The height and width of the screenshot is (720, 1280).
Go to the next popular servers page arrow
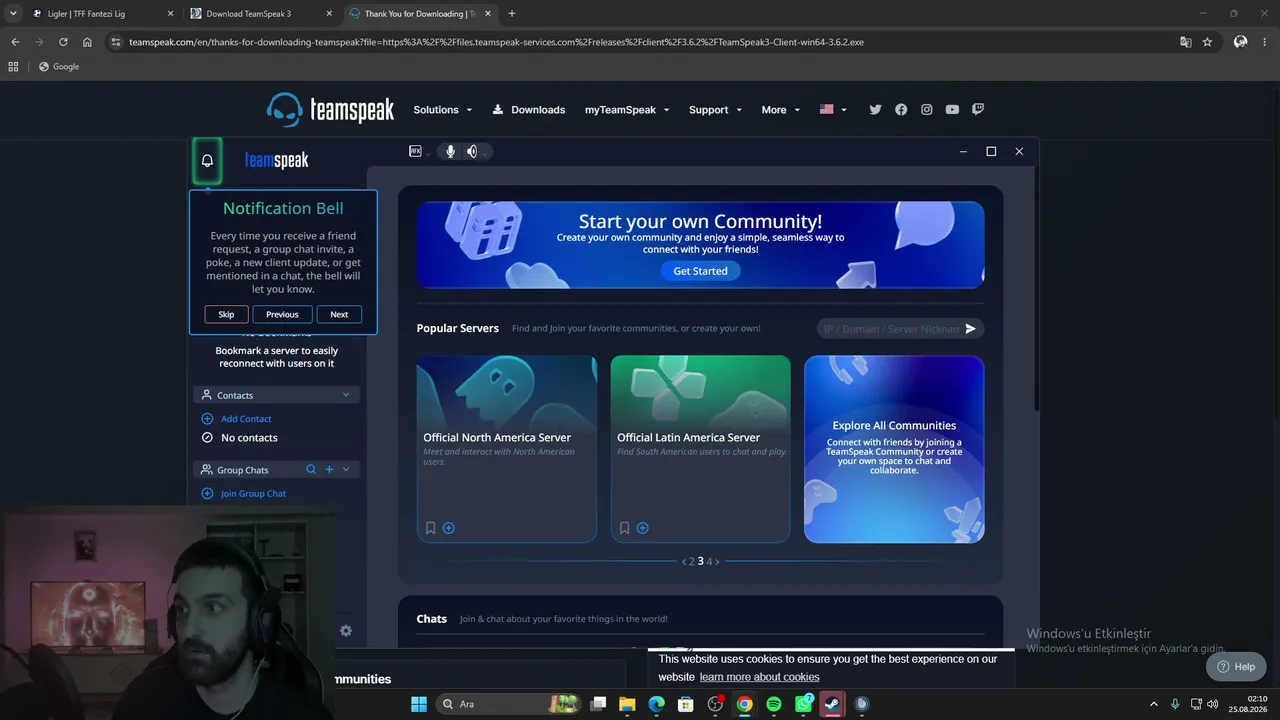point(717,562)
